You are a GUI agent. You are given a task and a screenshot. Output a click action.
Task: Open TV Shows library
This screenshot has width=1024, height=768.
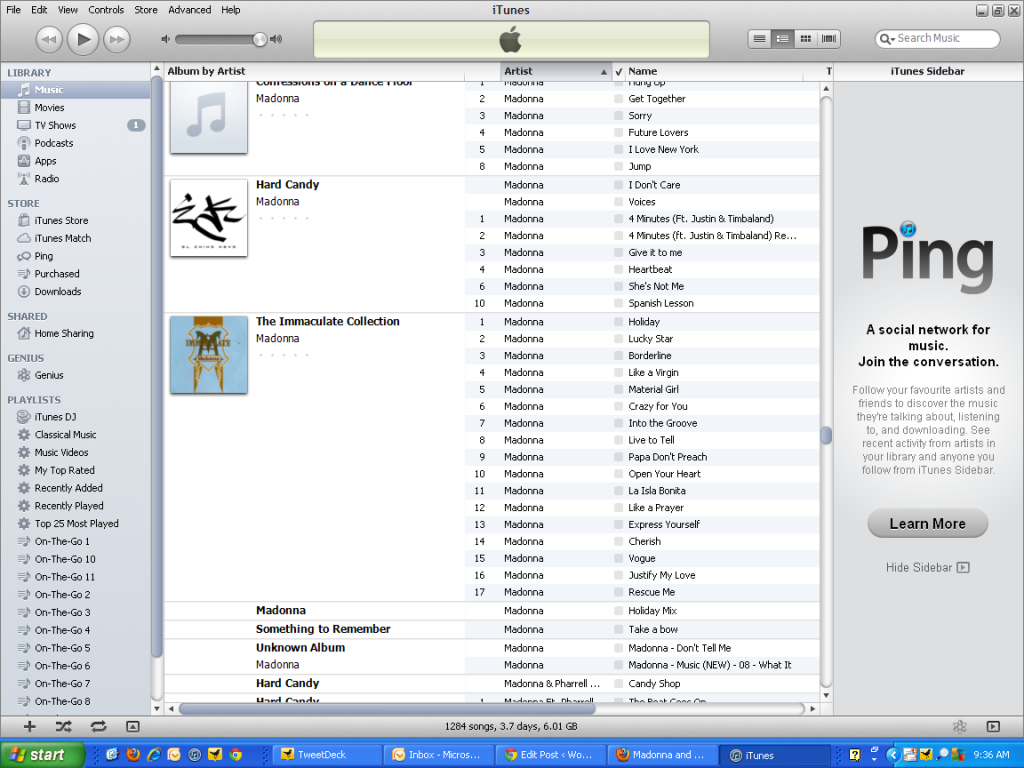[75, 125]
